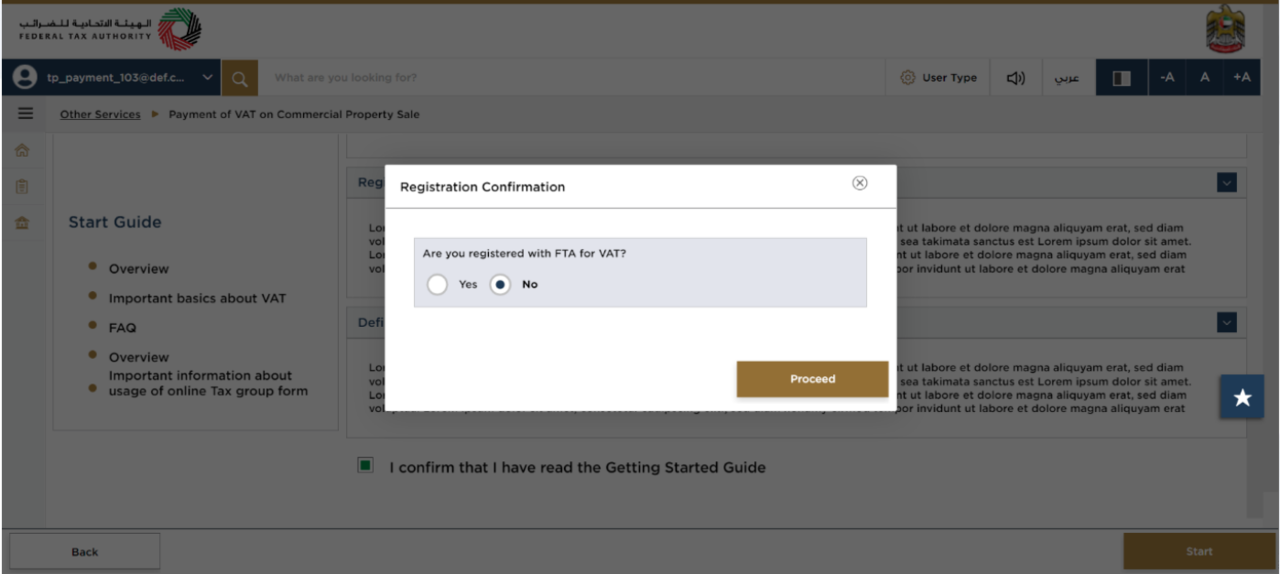1280x574 pixels.
Task: Click the Proceed button
Action: tap(812, 379)
